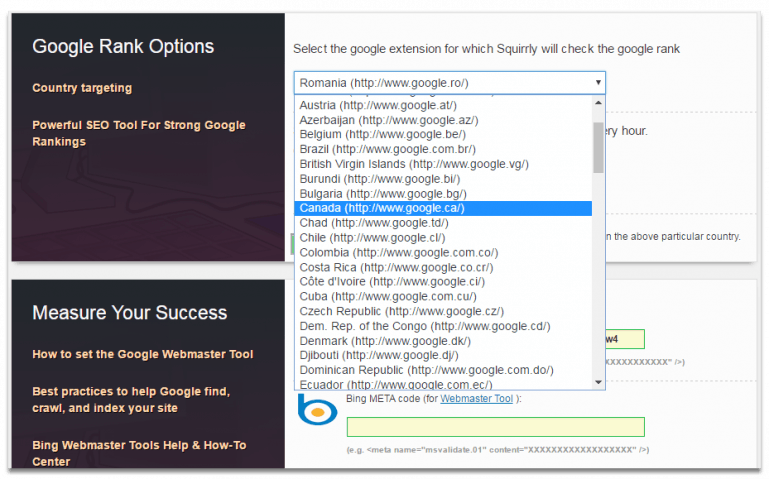Open the Romania google extension dropdown
Image resolution: width=769 pixels, height=479 pixels.
450,83
